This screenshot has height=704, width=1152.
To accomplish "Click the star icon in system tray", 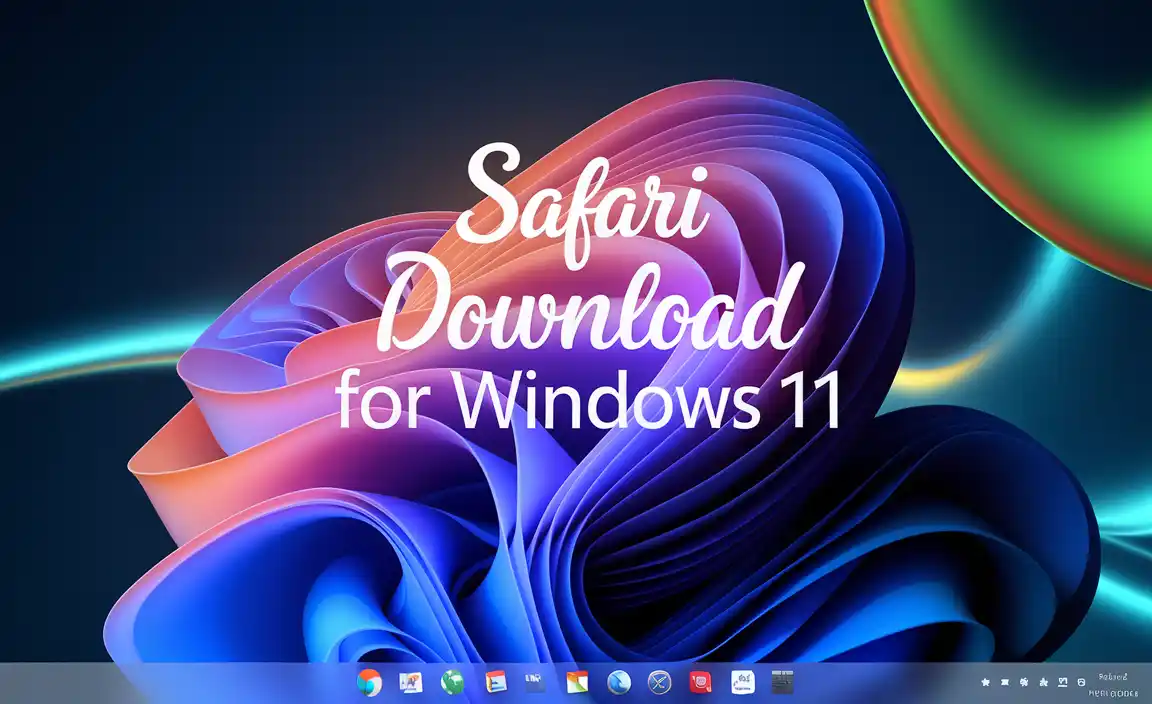I will coord(985,683).
